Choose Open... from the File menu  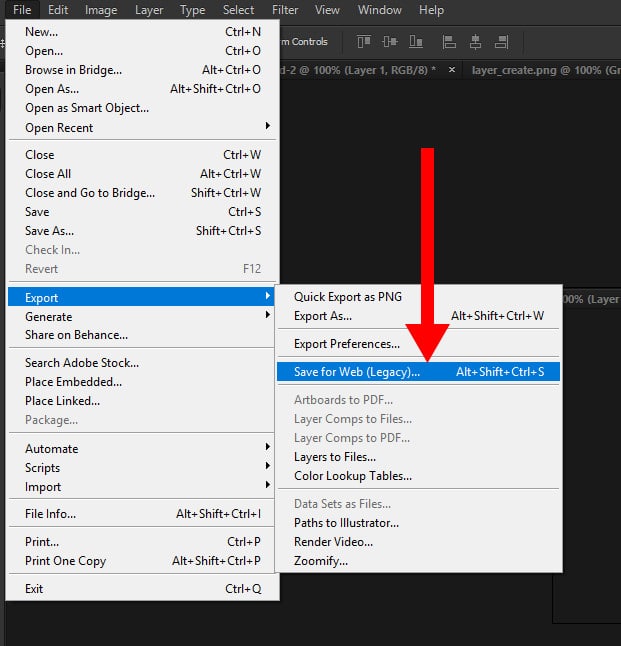tap(141, 51)
